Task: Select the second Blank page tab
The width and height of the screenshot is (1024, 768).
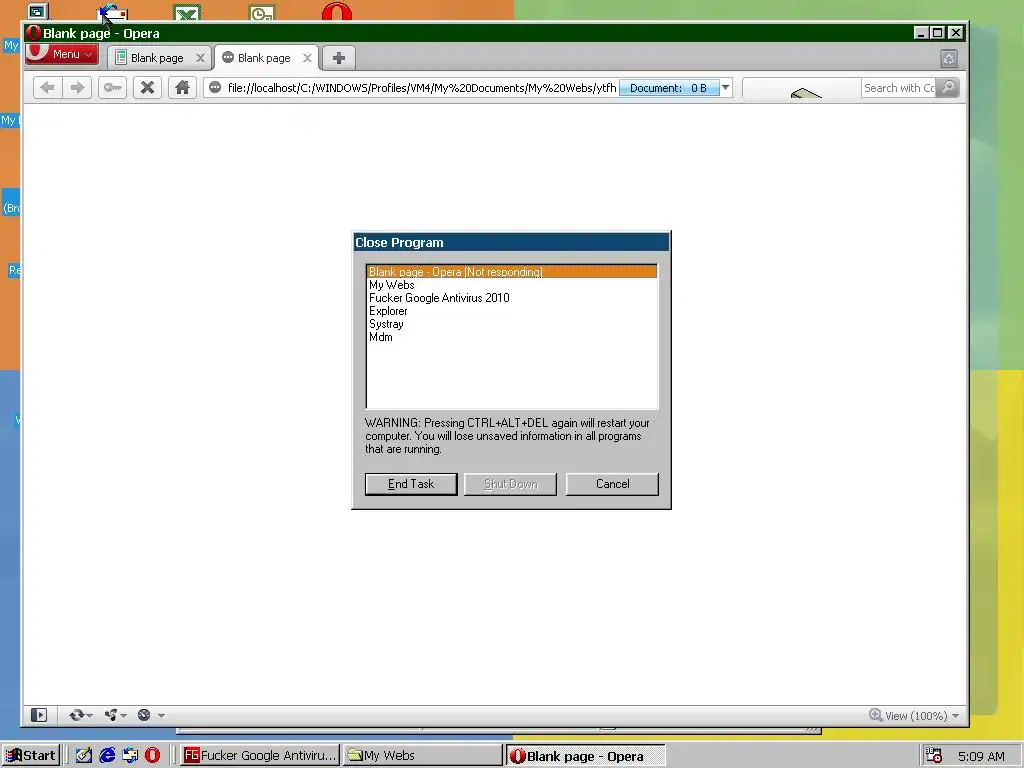Action: (x=264, y=58)
